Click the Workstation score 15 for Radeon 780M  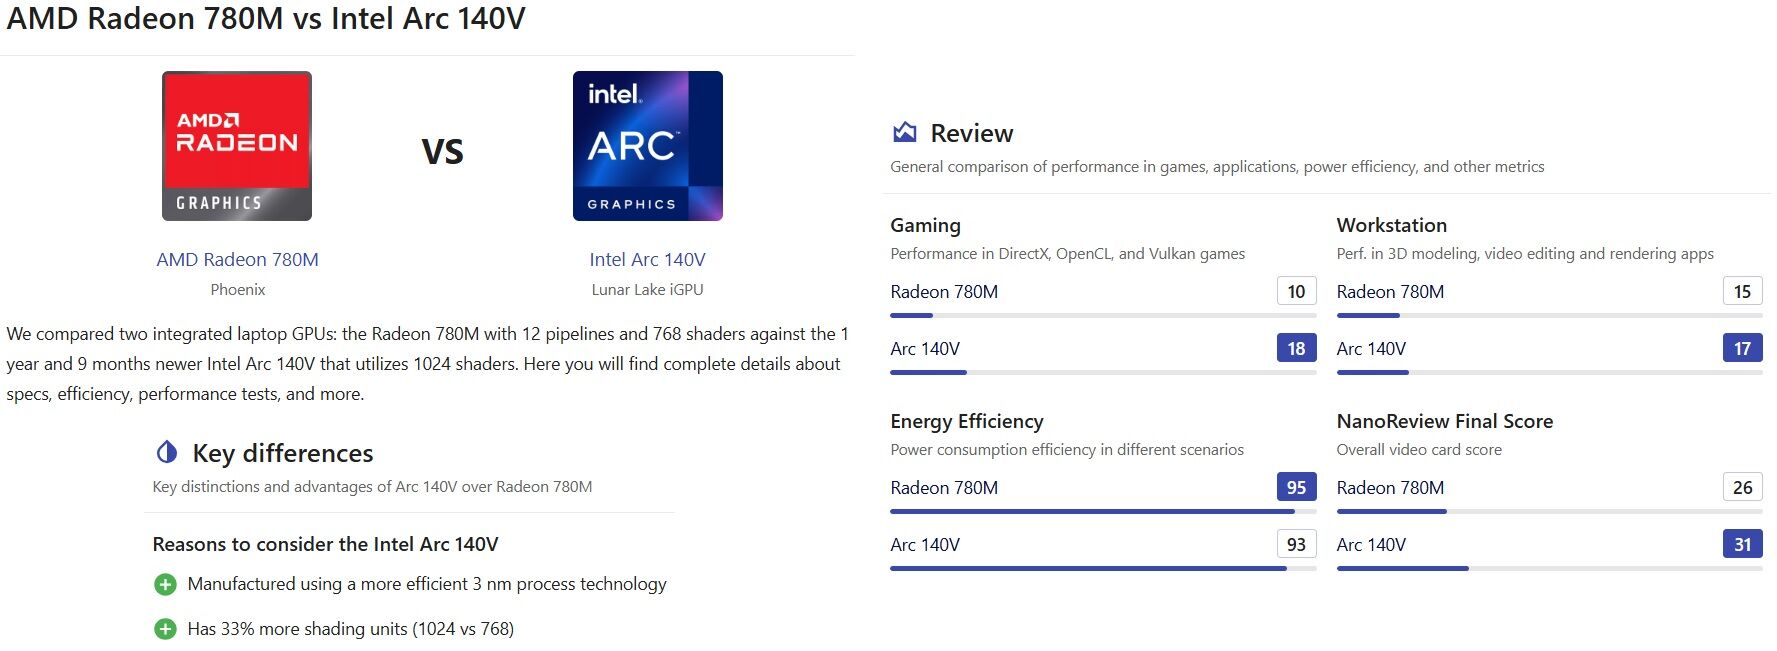(x=1742, y=291)
